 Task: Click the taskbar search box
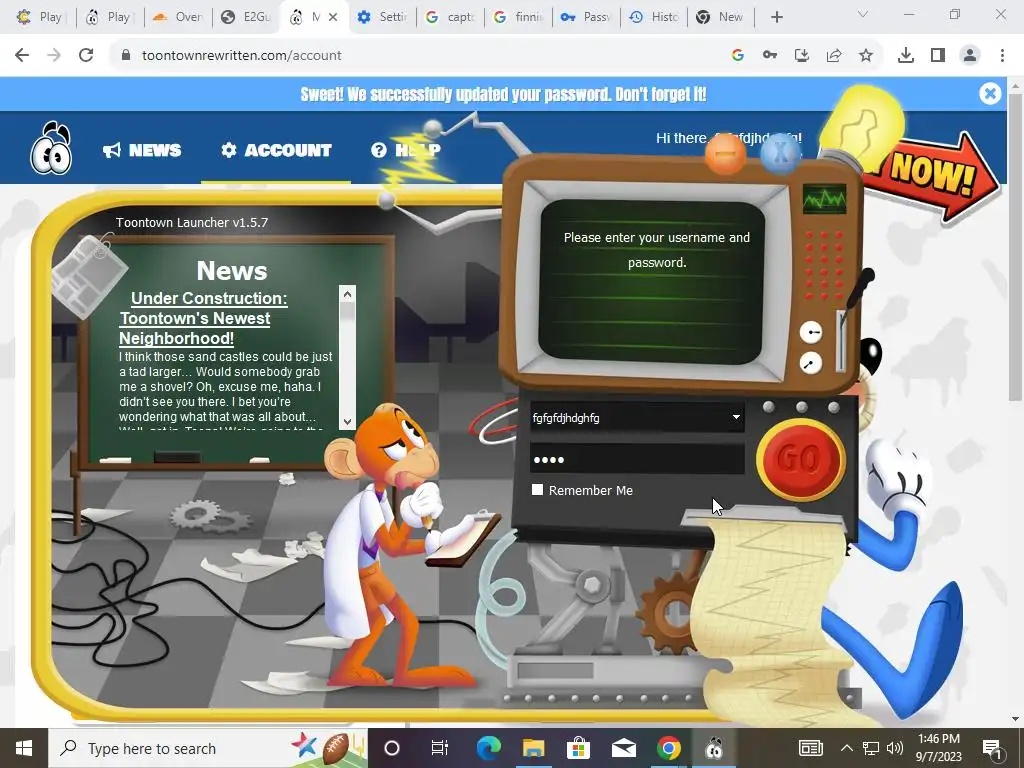208,748
